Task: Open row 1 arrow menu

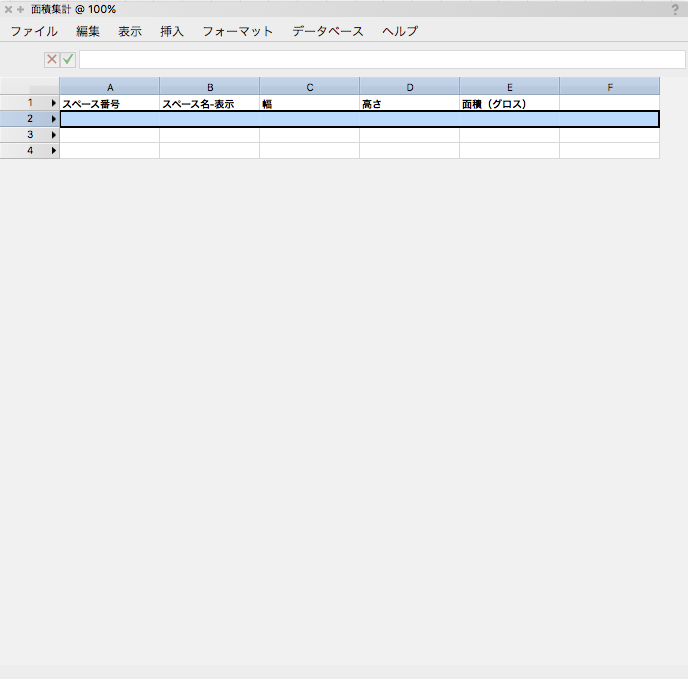Action: [54, 103]
